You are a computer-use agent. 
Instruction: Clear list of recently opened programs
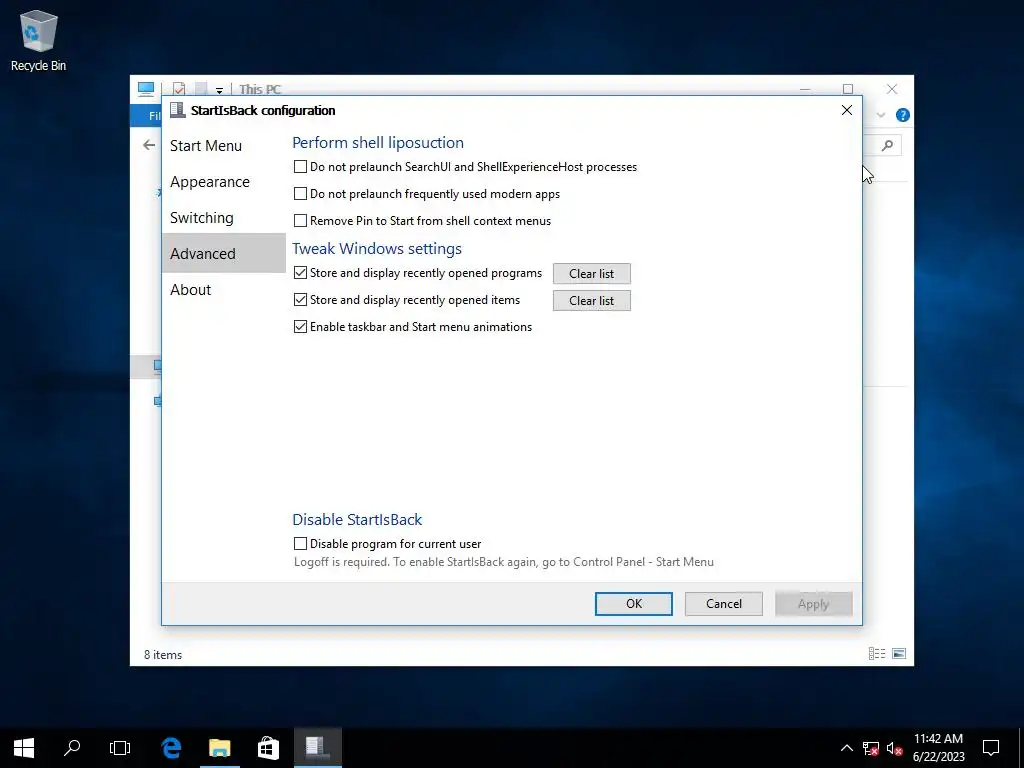(592, 274)
